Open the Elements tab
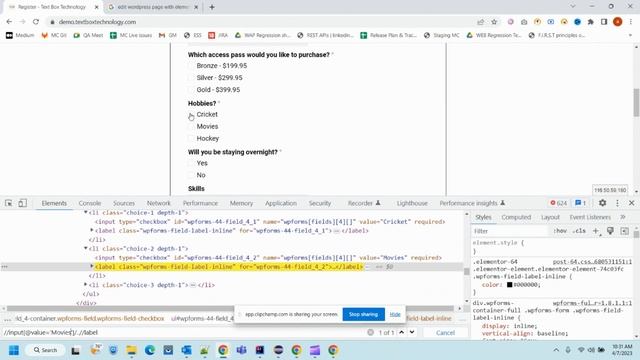 [x=54, y=203]
